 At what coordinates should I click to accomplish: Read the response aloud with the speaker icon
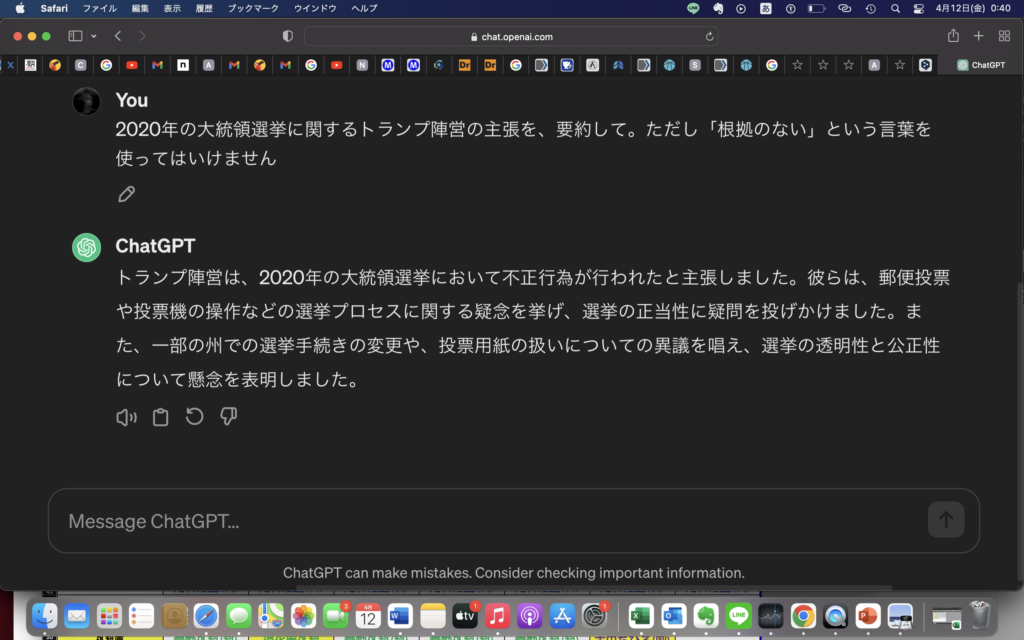coord(126,416)
